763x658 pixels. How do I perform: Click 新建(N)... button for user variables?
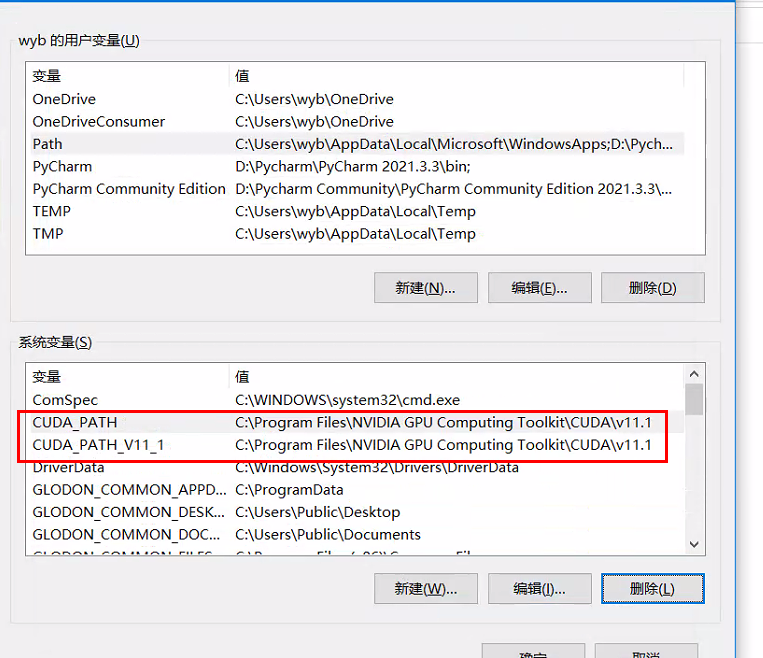click(426, 288)
